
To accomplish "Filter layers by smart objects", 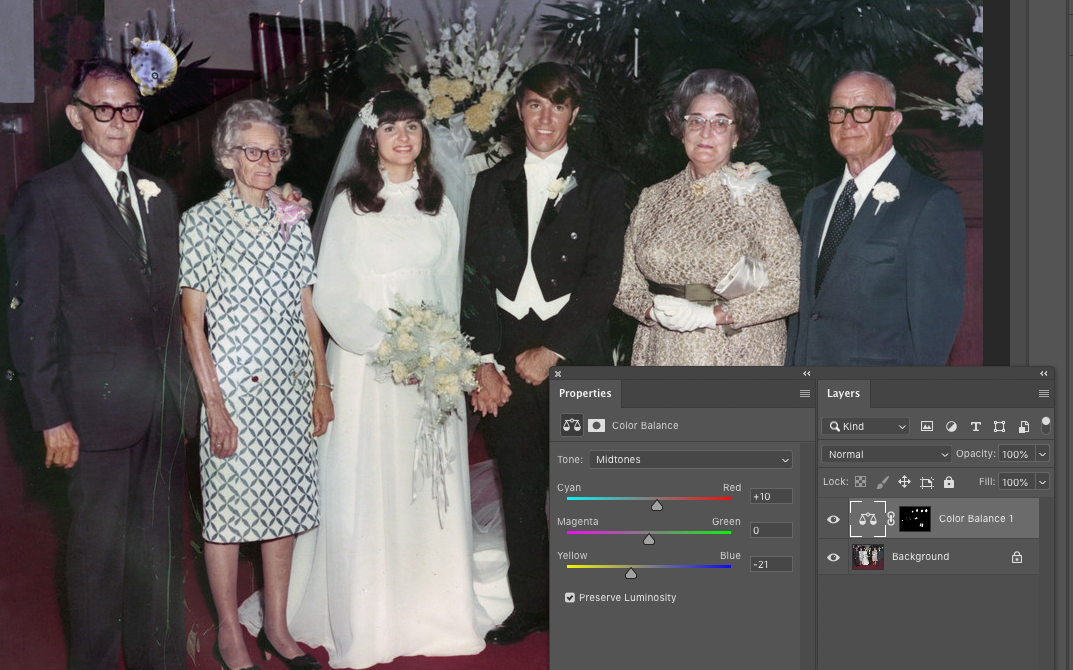I will (1024, 426).
